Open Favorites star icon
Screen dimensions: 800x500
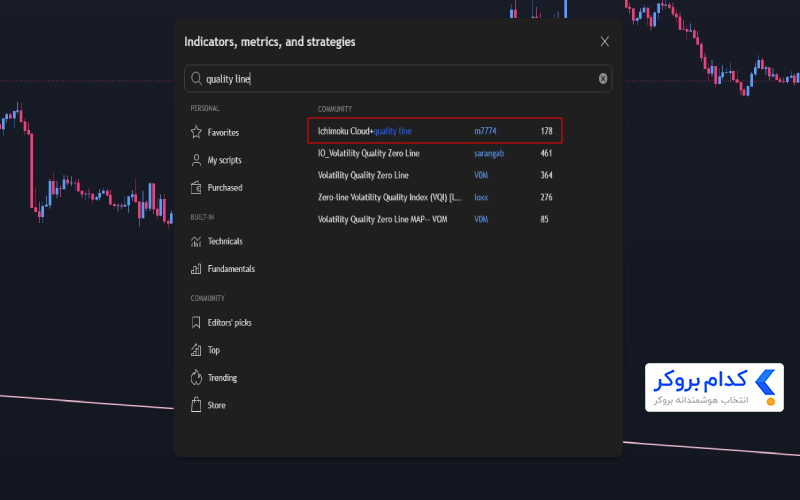[196, 132]
